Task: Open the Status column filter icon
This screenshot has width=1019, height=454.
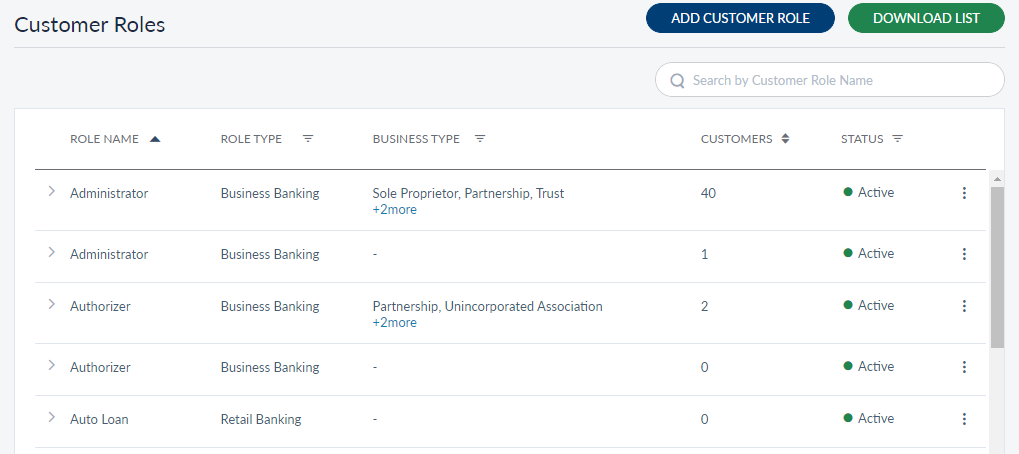Action: (897, 139)
